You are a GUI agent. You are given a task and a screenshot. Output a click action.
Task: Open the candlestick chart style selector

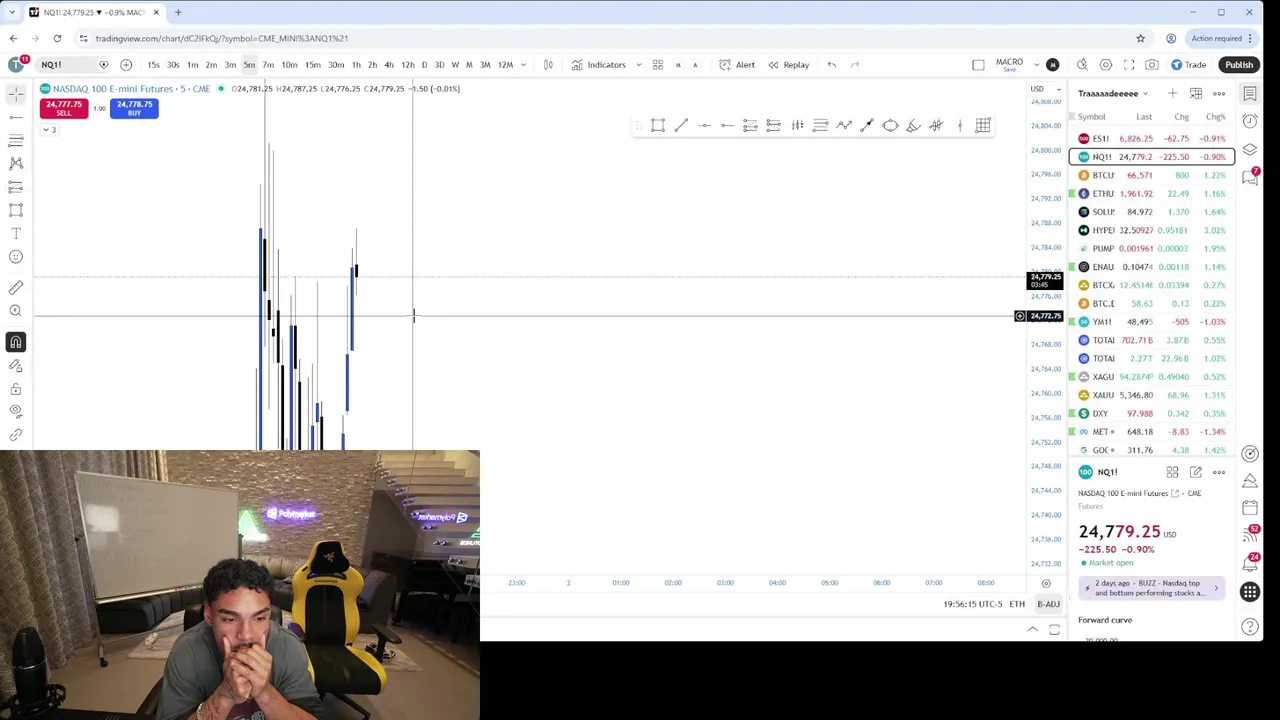548,65
